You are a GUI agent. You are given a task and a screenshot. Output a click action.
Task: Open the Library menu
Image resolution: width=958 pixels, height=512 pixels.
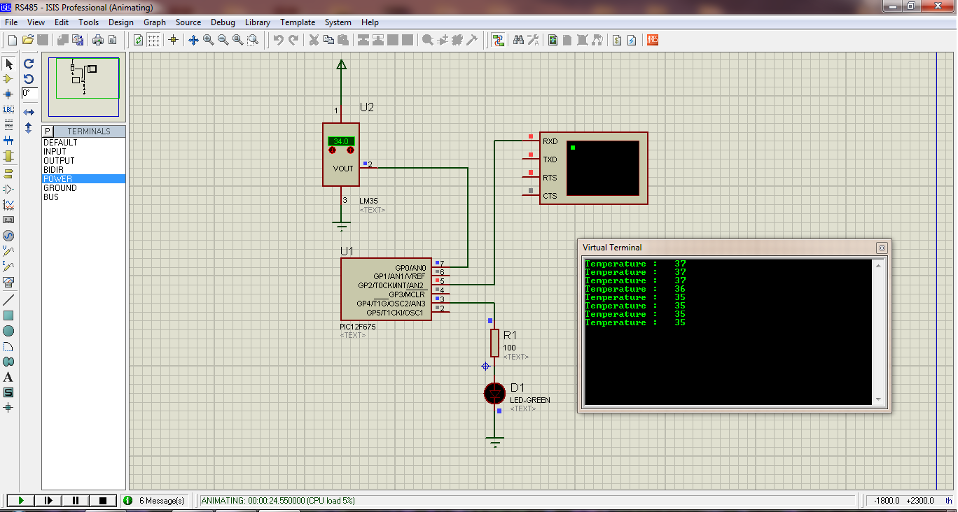[x=258, y=22]
